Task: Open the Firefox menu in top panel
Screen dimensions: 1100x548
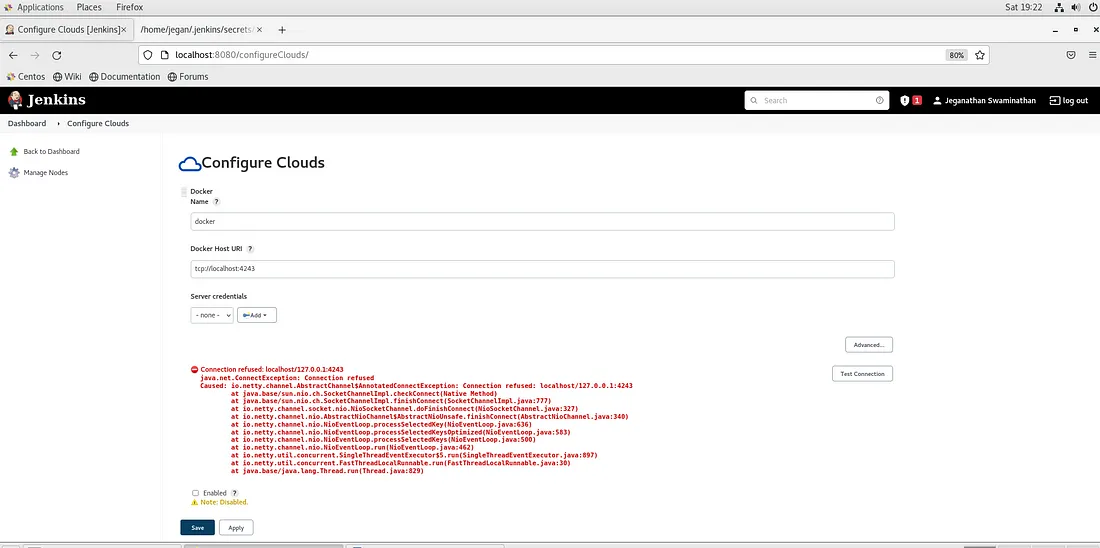Action: tap(129, 7)
